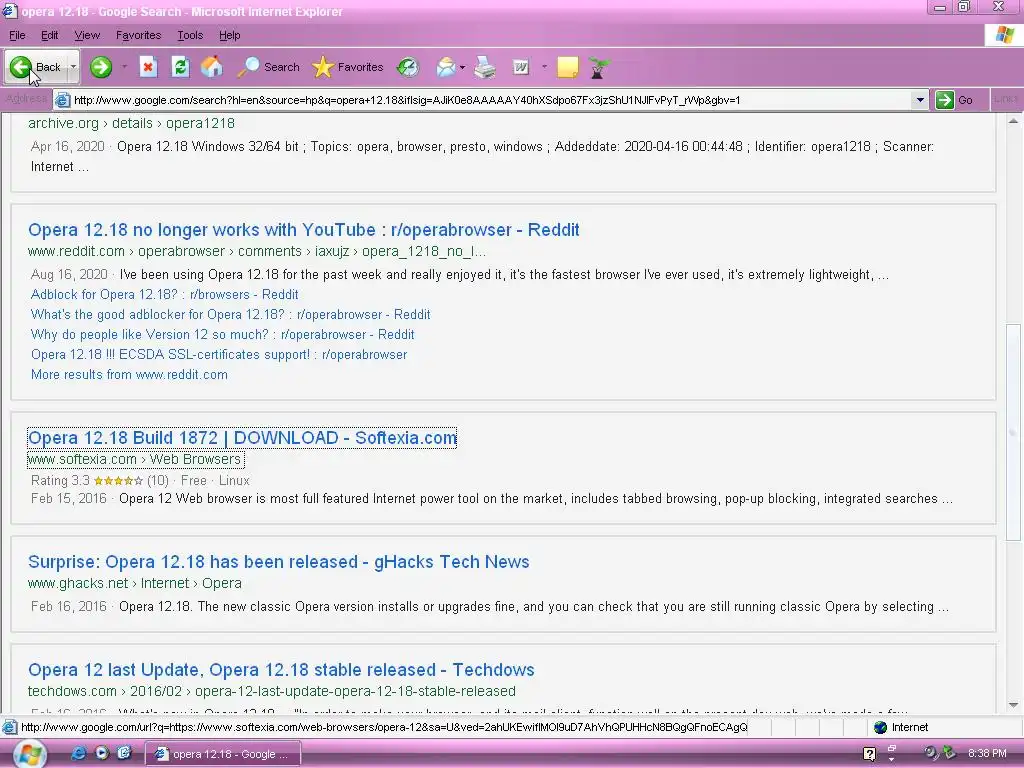The height and width of the screenshot is (768, 1024).
Task: Open 'What's the good adblocker' Reddit link
Action: (x=231, y=315)
